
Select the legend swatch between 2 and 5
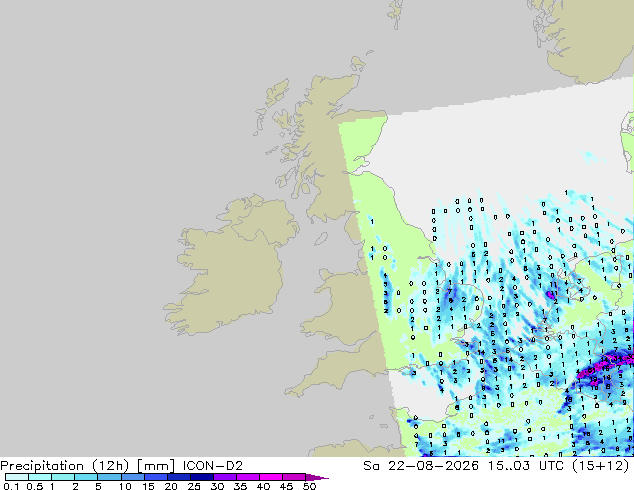tap(86, 477)
